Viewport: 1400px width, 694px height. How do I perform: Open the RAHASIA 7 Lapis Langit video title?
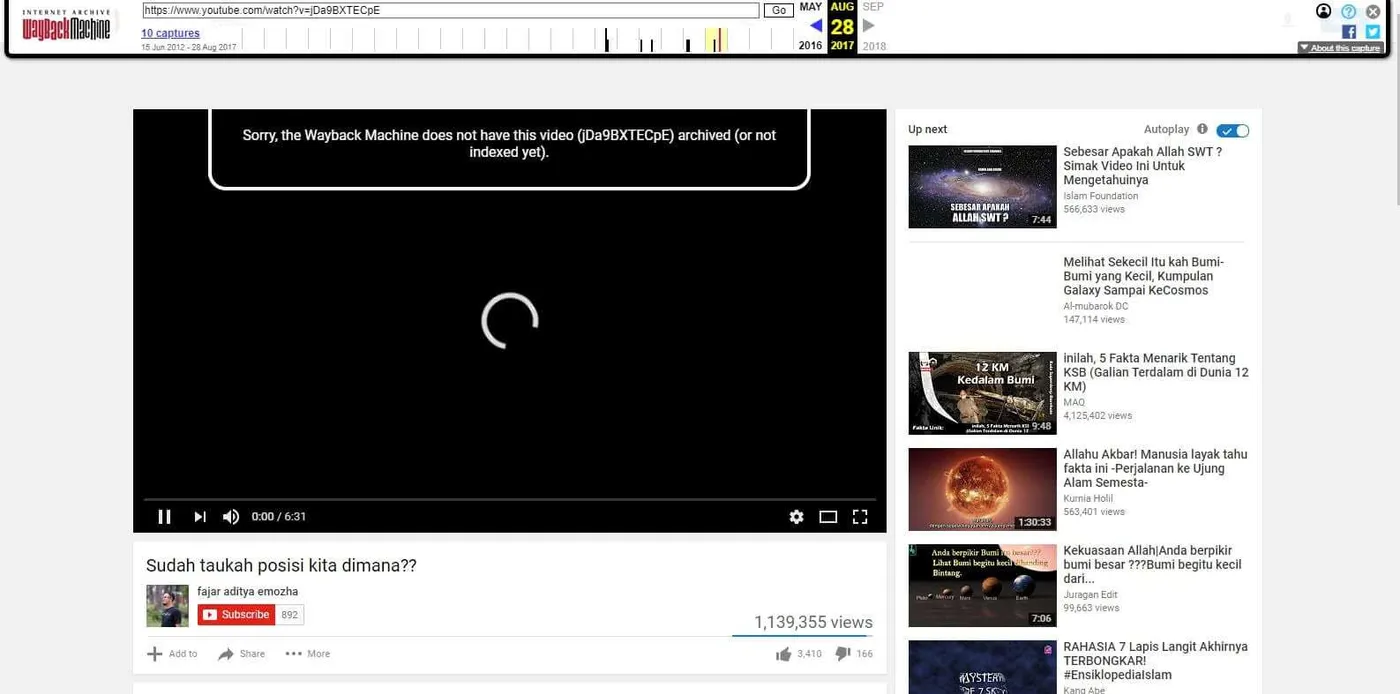click(1155, 661)
